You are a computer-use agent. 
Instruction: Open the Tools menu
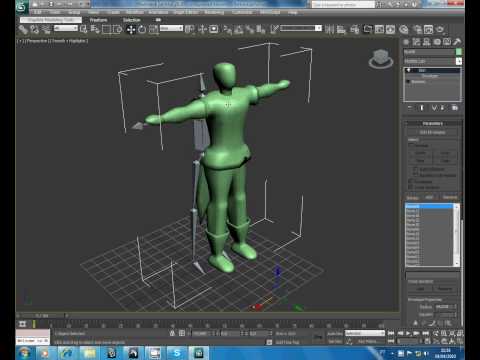55,12
